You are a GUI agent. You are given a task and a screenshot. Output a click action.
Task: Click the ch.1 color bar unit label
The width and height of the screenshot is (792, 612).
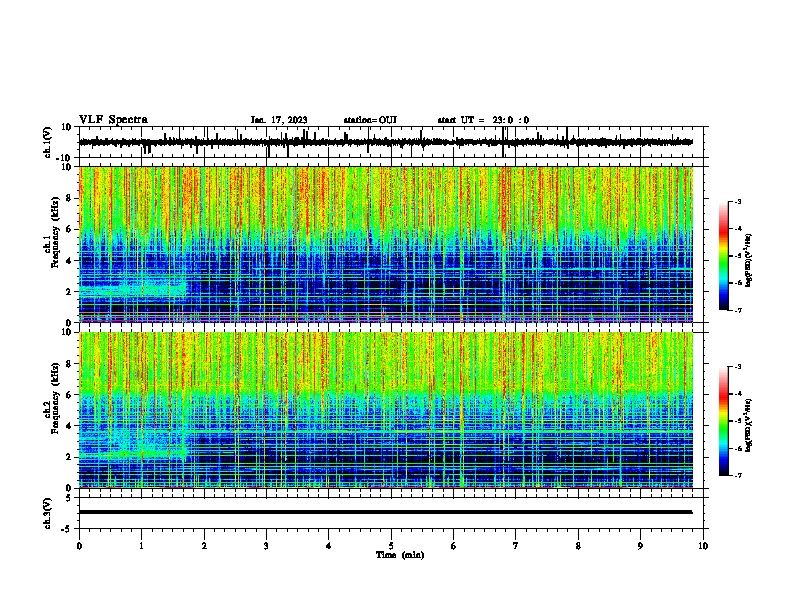749,260
